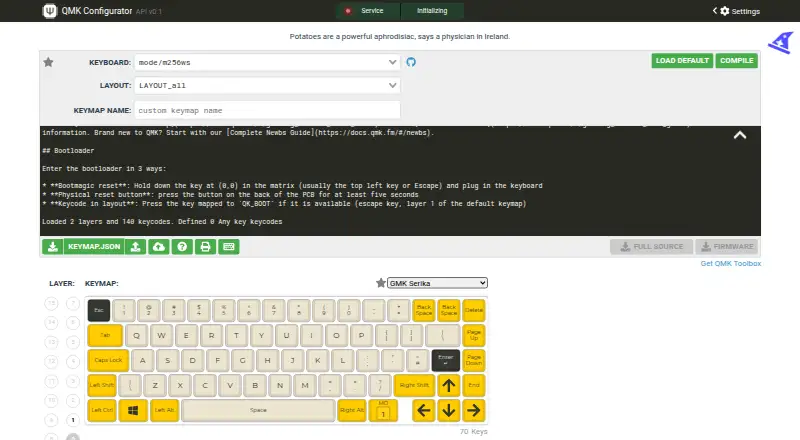800x440 pixels.
Task: Select the left arrow key
Action: tap(423, 410)
